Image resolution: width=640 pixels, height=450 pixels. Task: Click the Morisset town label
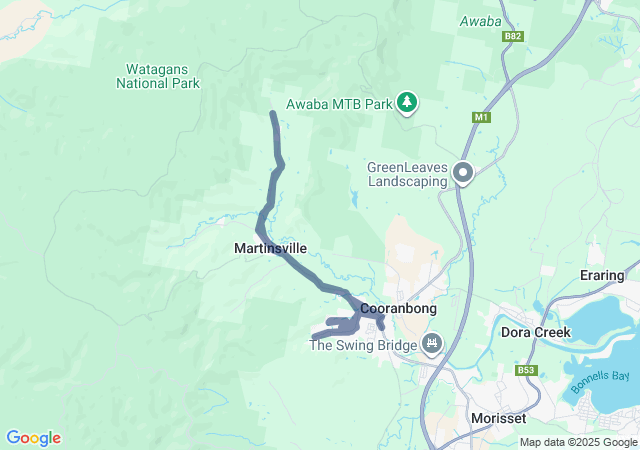pyautogui.click(x=498, y=418)
